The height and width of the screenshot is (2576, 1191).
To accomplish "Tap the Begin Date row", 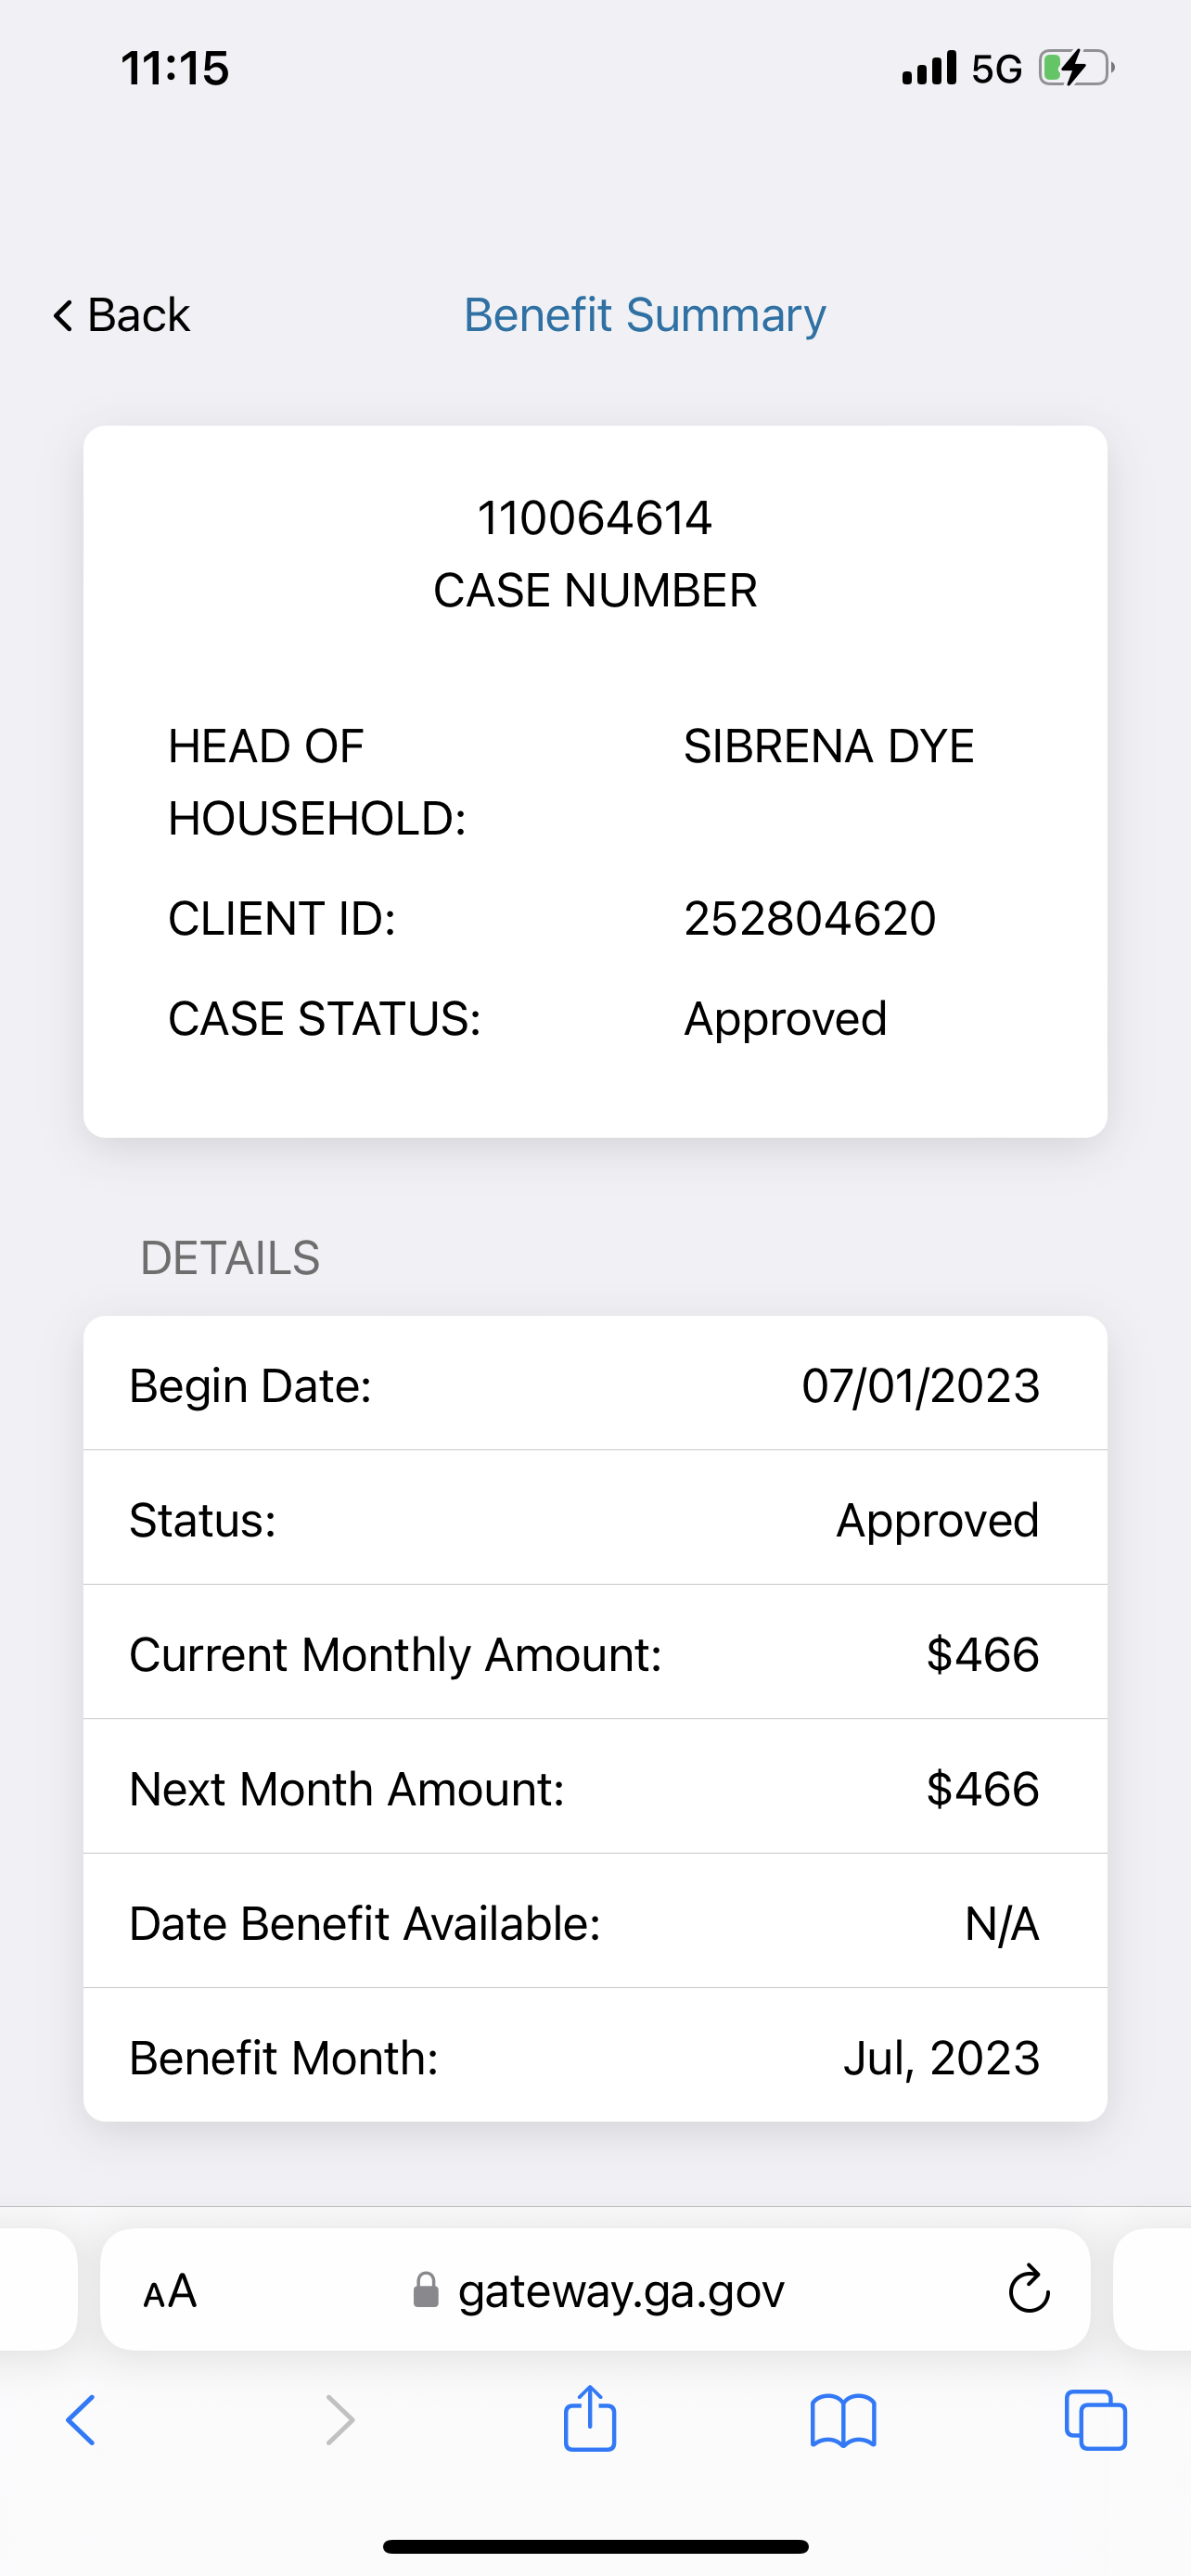I will [x=595, y=1385].
